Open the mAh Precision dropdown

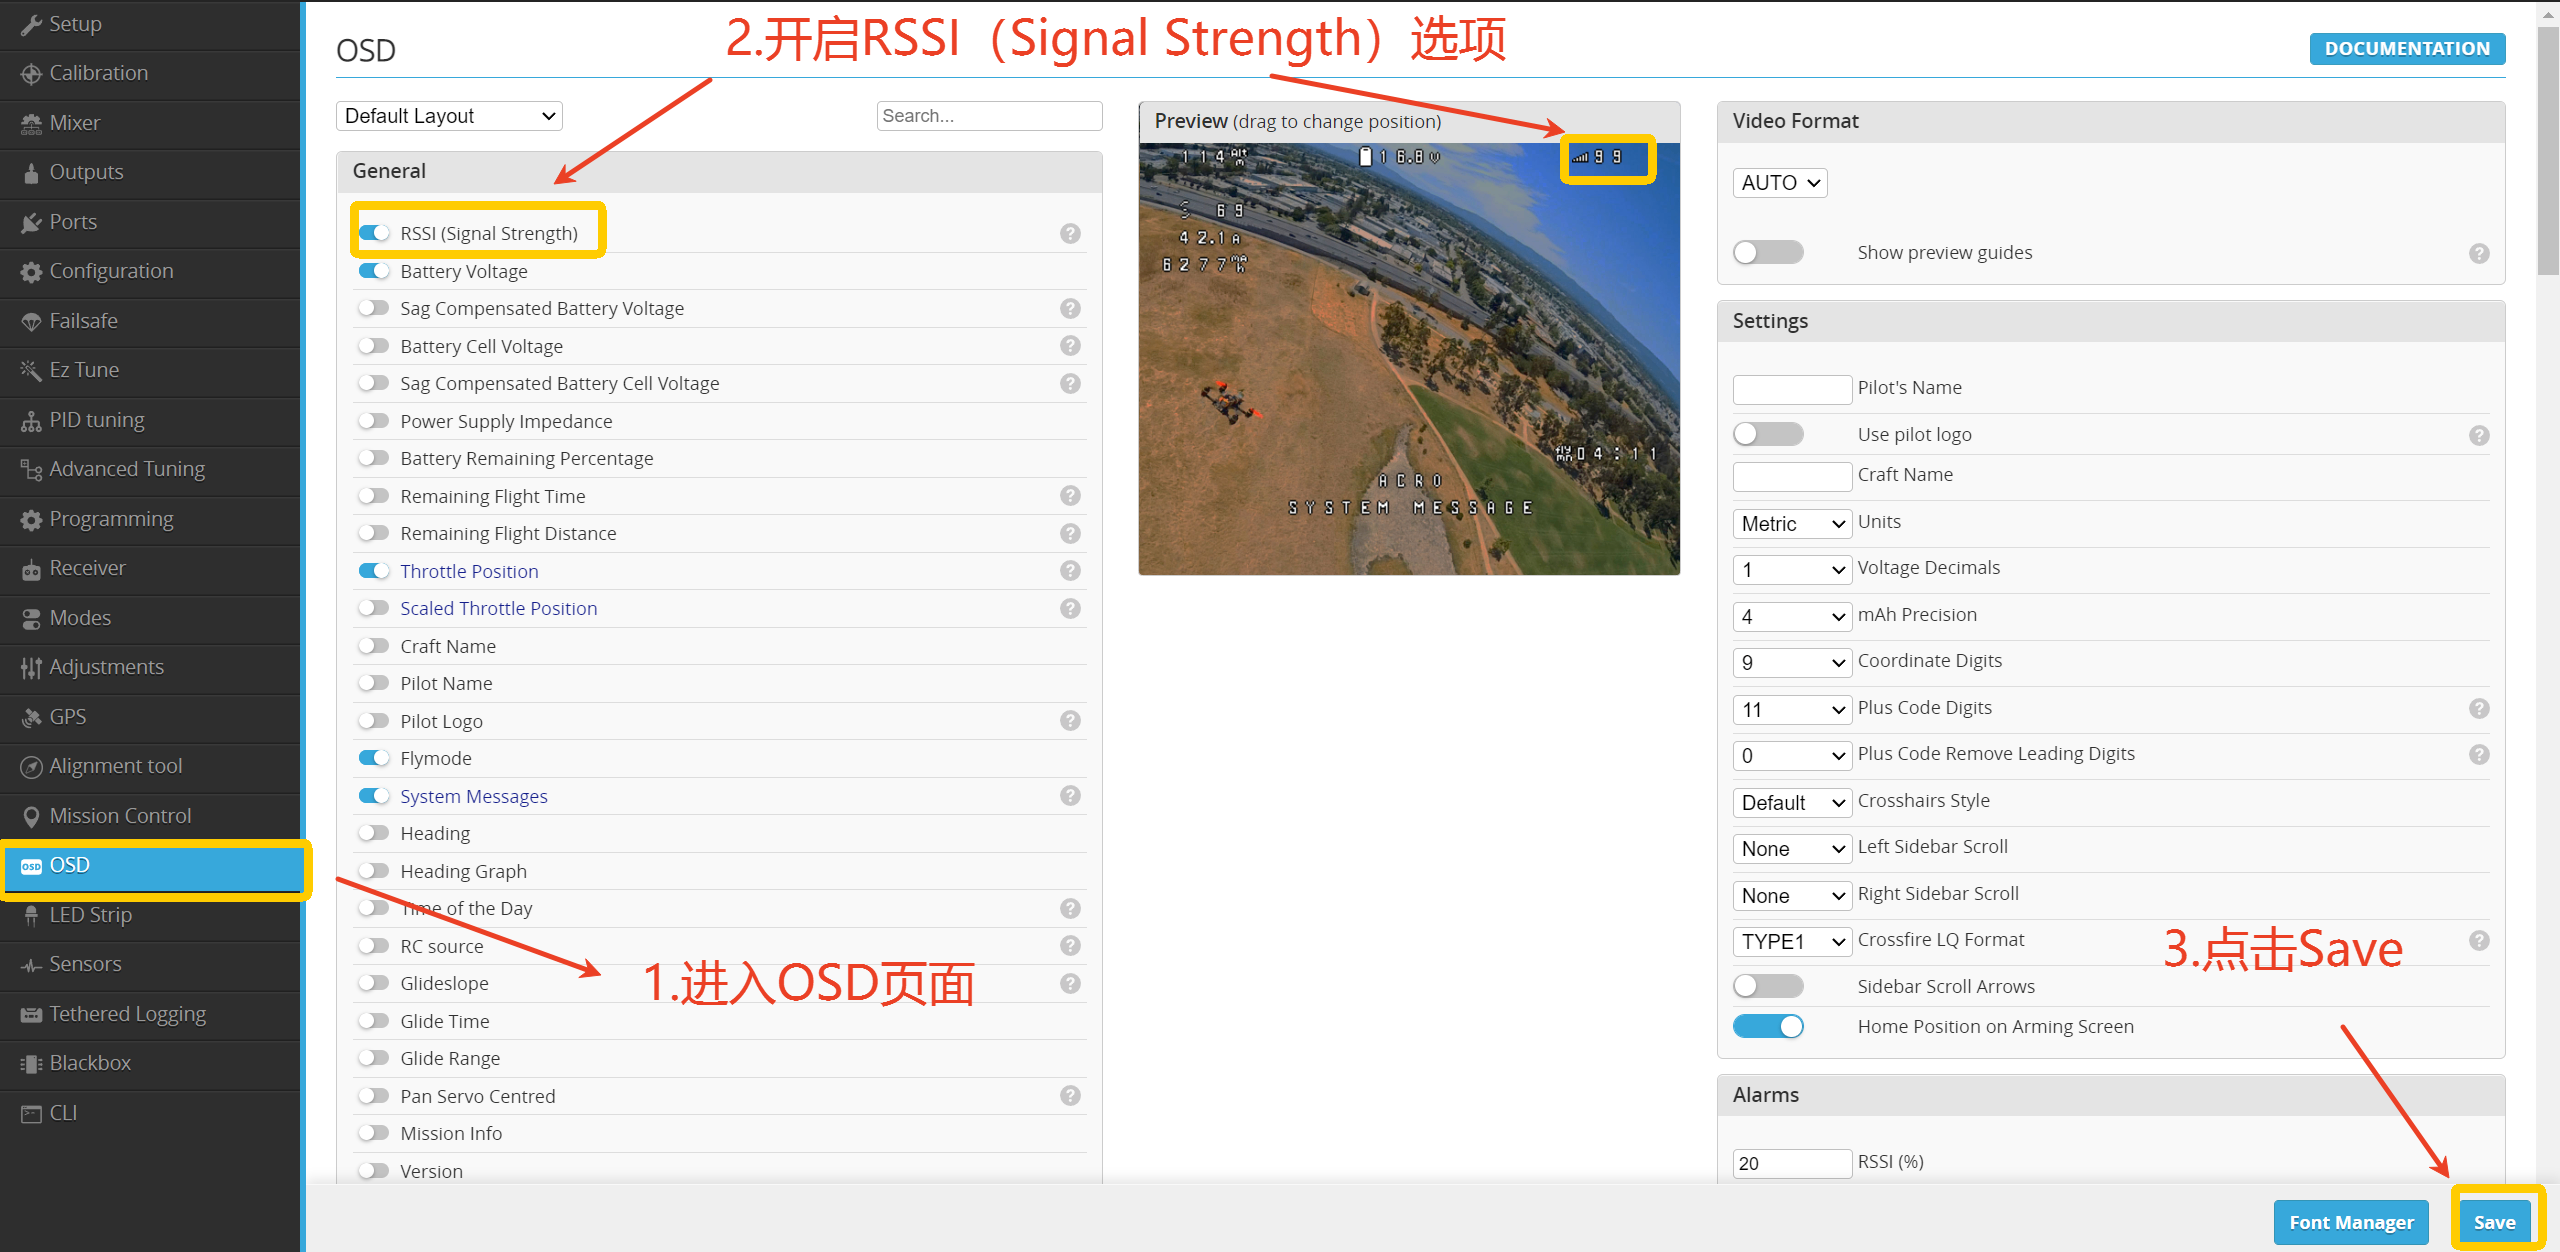pyautogui.click(x=1792, y=617)
